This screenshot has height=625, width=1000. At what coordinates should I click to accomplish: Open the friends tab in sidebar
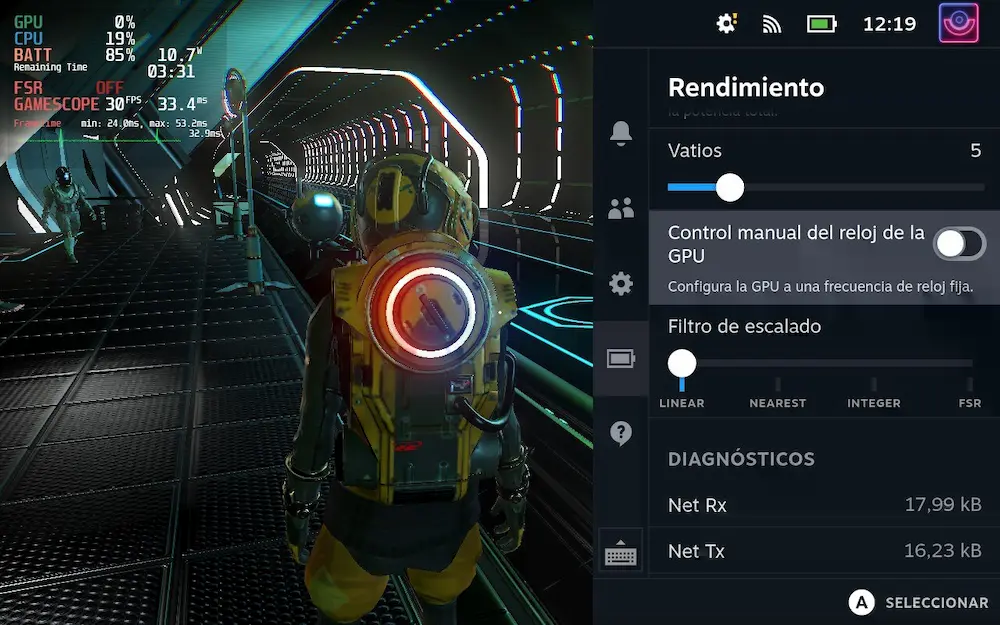[621, 208]
